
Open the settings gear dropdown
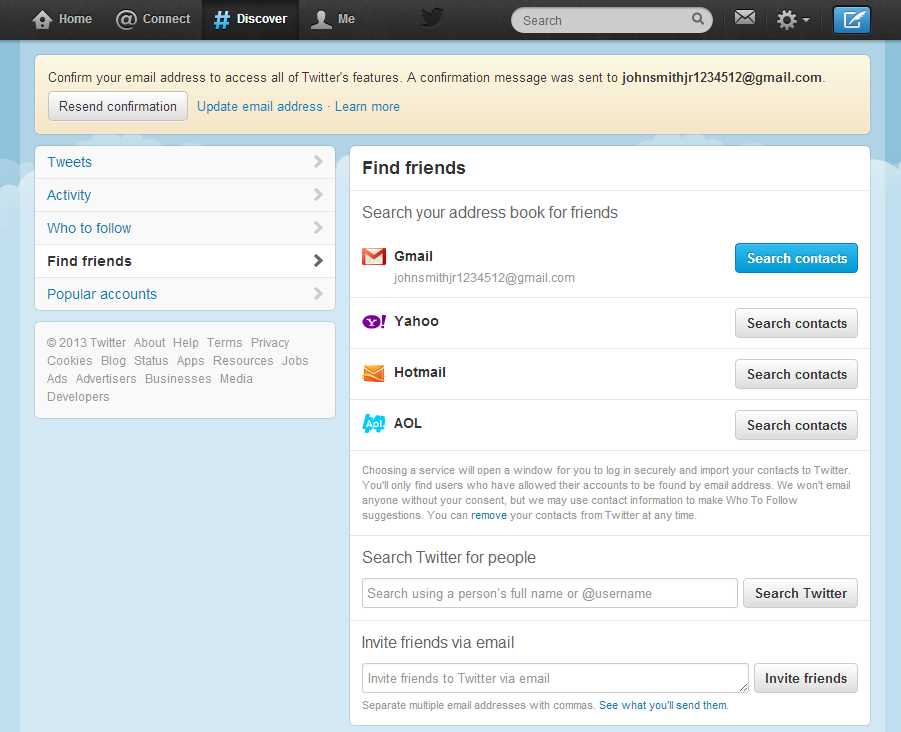tap(792, 19)
